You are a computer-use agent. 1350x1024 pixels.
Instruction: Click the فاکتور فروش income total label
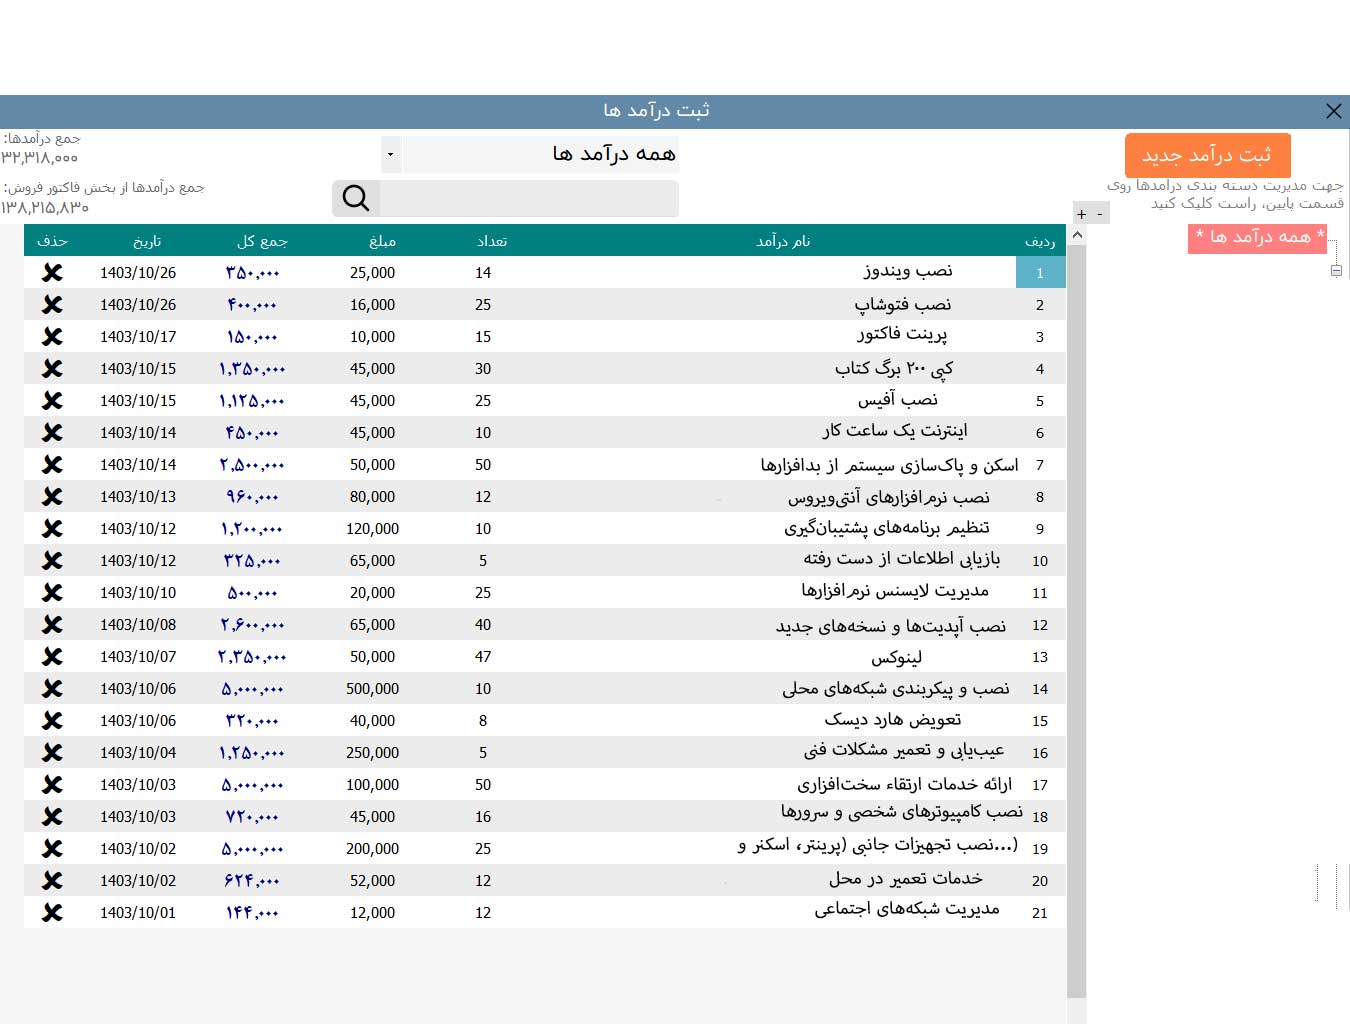[x=104, y=188]
